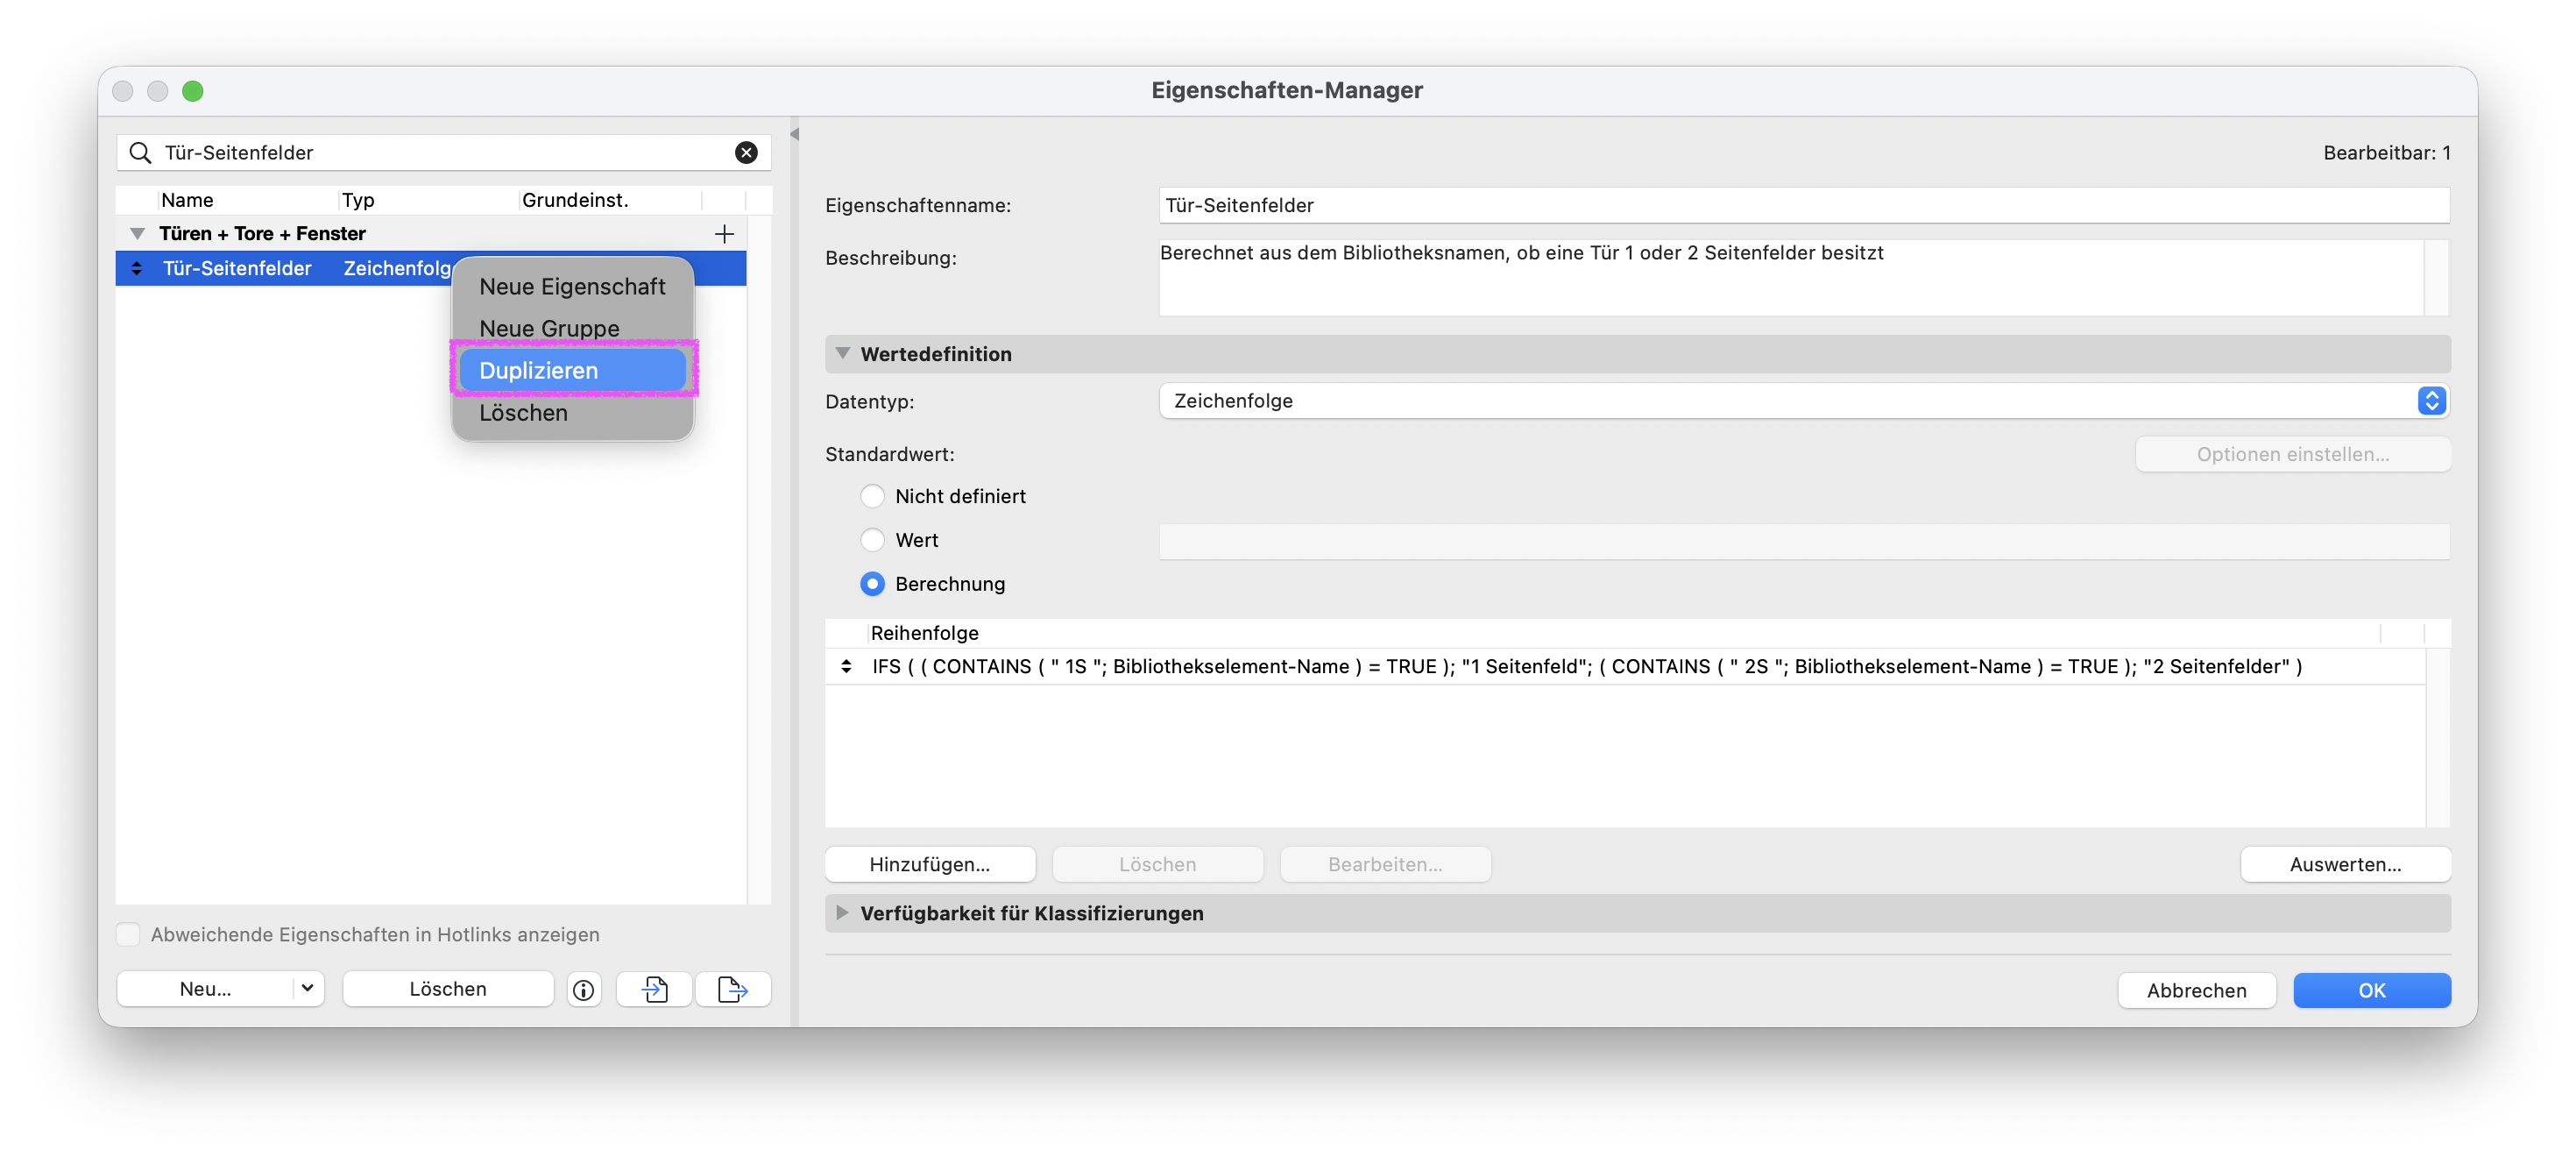This screenshot has width=2576, height=1157.
Task: Click the Typ column header
Action: click(x=428, y=200)
